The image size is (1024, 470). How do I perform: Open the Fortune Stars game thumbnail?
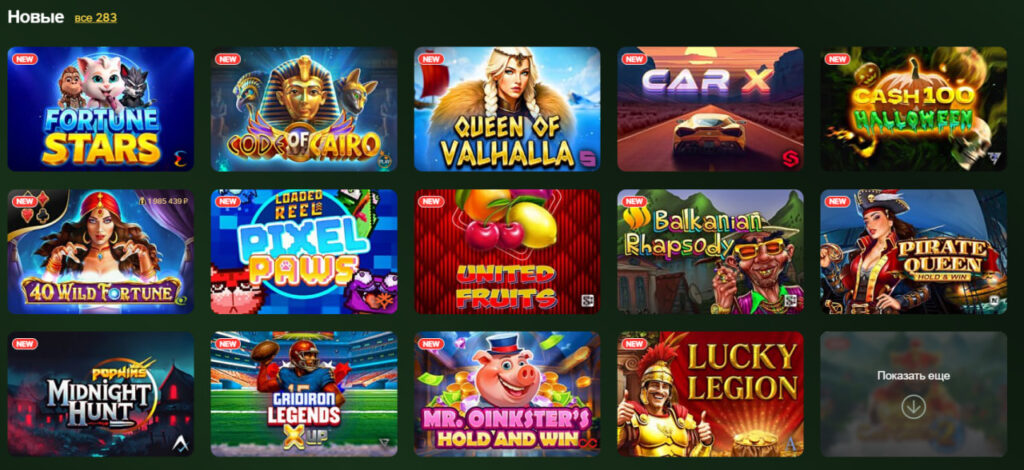101,109
